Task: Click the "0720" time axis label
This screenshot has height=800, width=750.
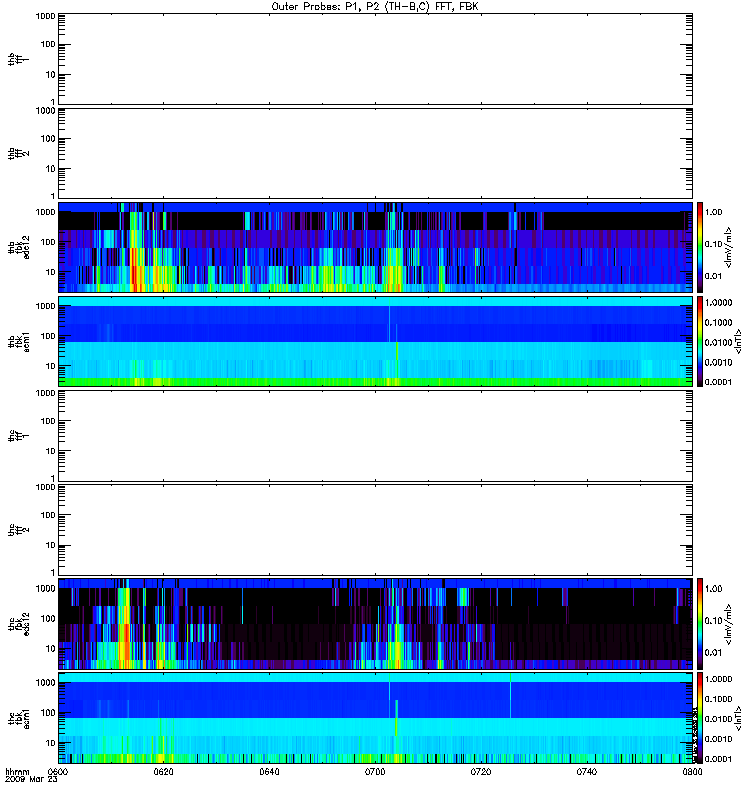Action: pos(481,772)
